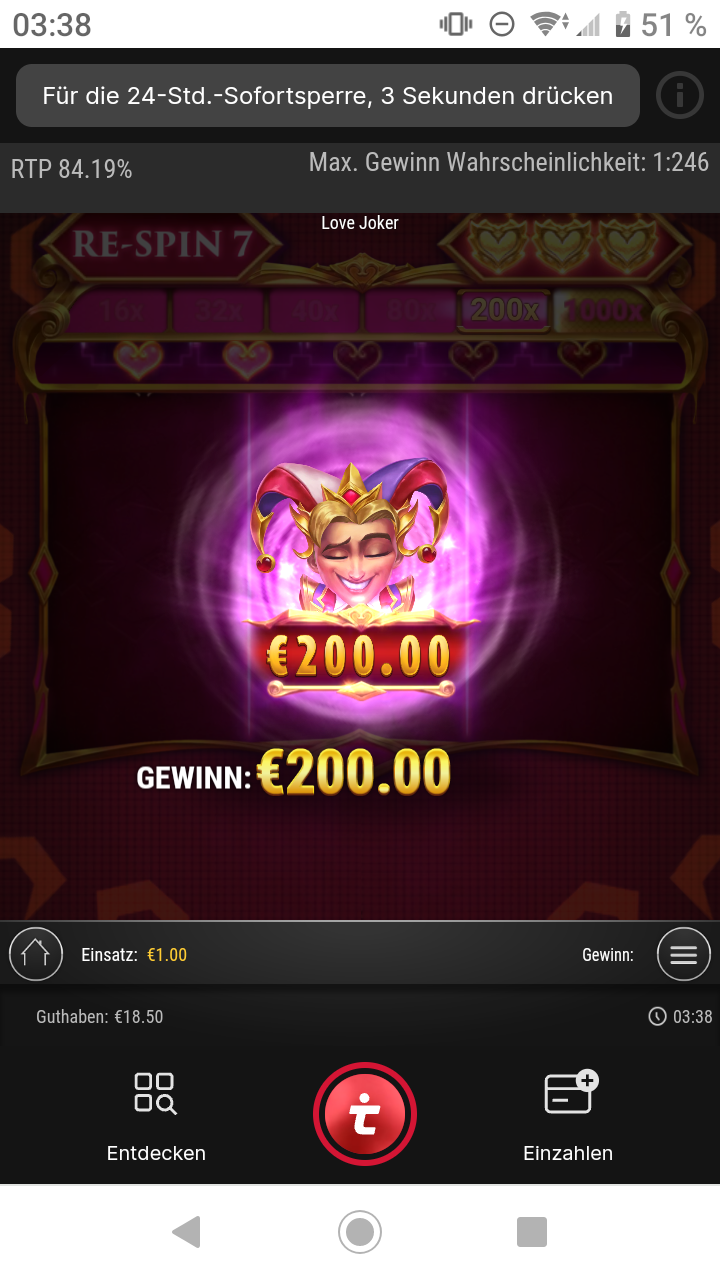Tap the info circle icon
720x1280 pixels.
click(680, 96)
